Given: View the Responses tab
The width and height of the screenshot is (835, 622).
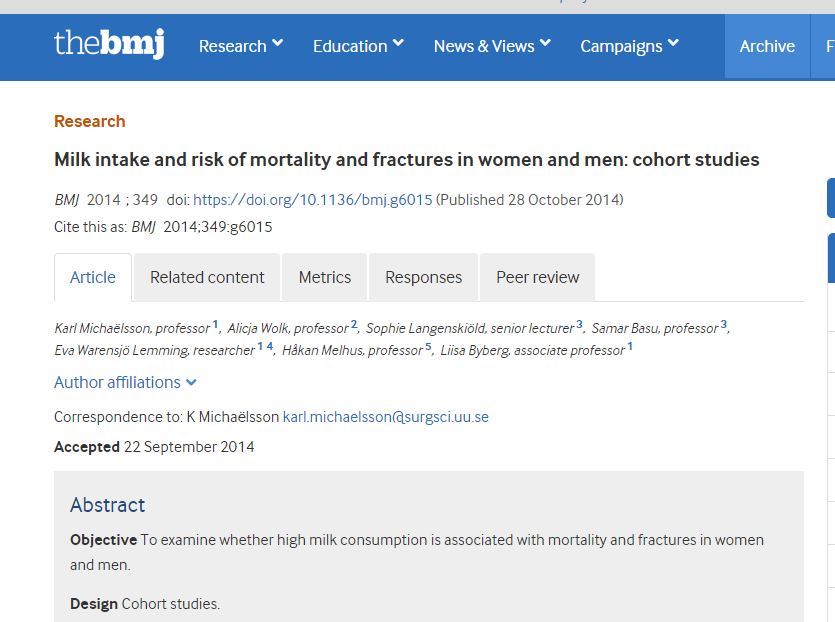Looking at the screenshot, I should coord(424,277).
